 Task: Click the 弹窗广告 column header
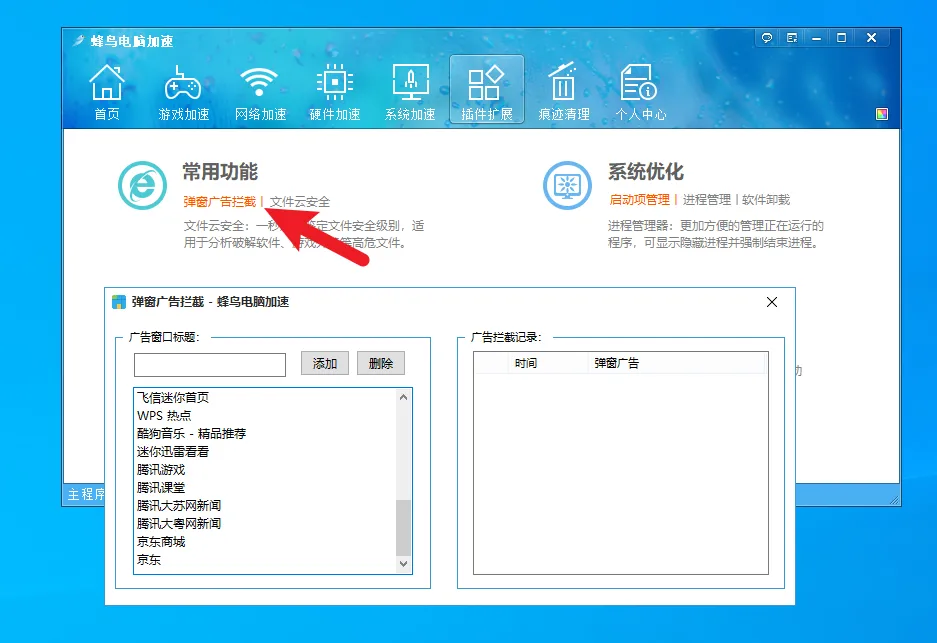click(676, 363)
